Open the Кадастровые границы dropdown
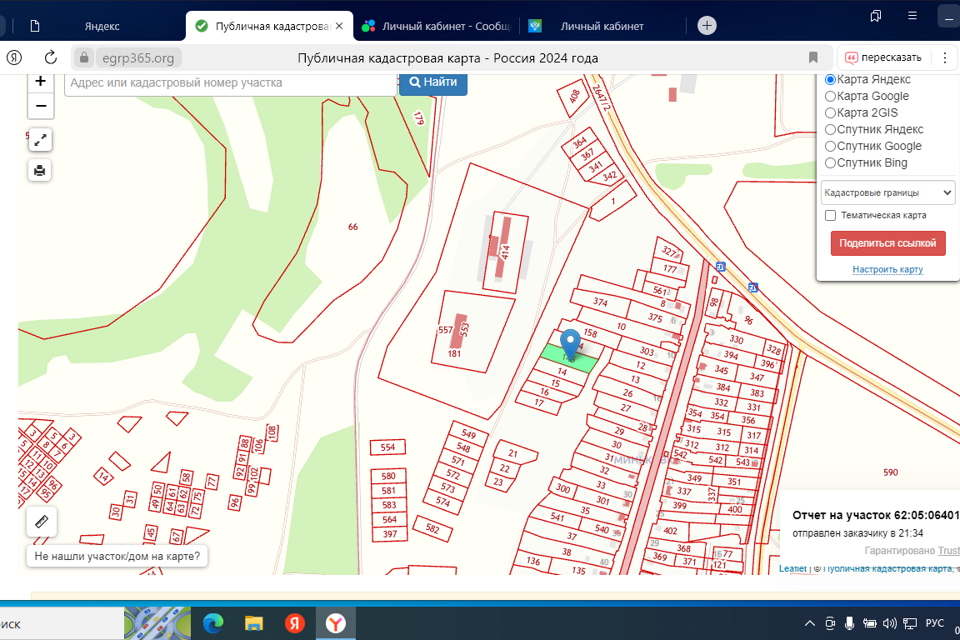This screenshot has width=960, height=640. point(888,192)
